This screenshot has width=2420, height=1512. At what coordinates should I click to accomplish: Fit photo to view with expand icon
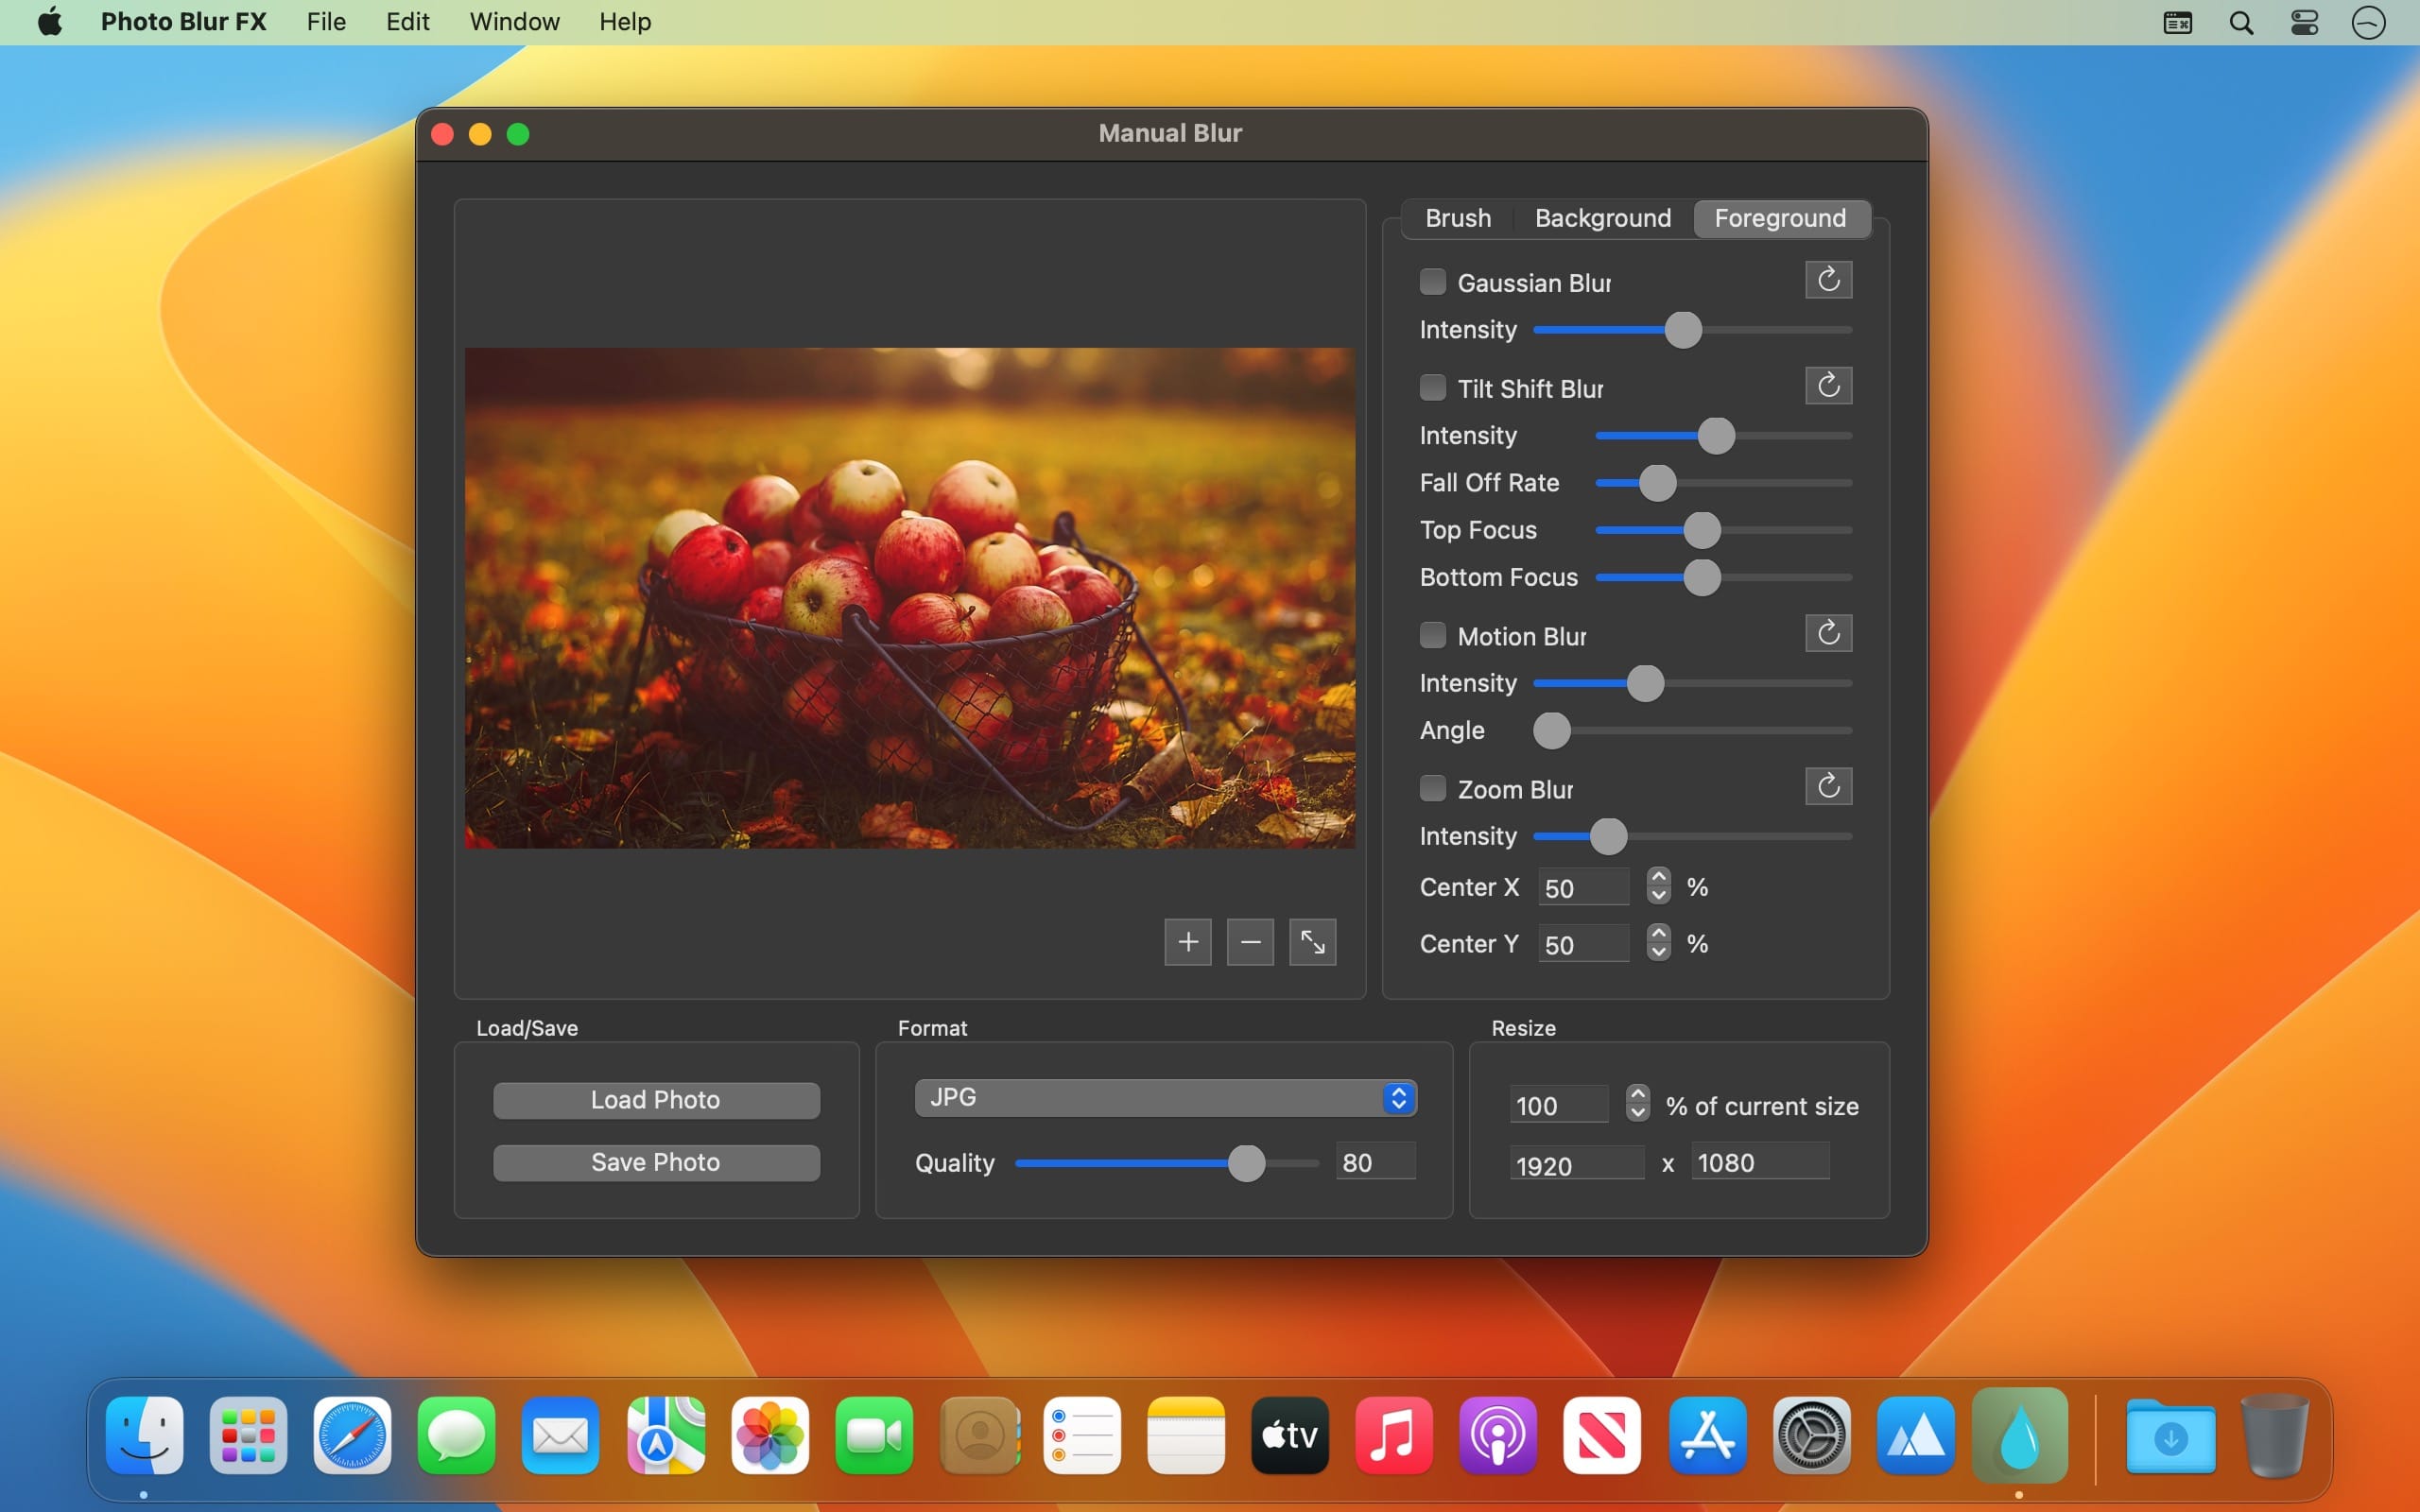1312,942
